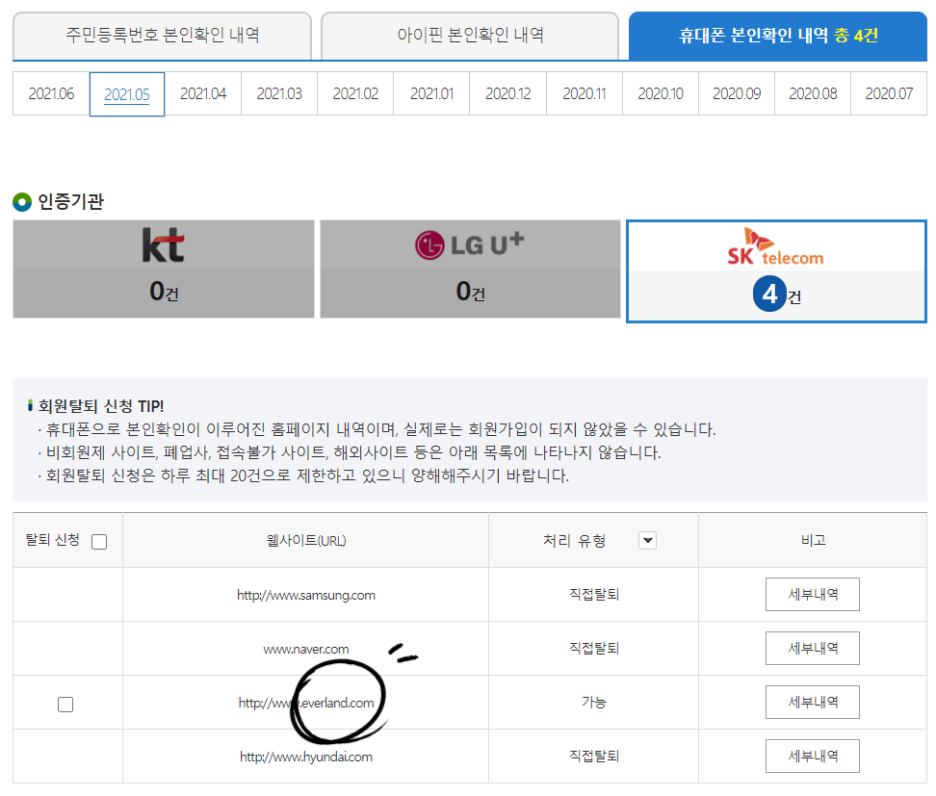Open 세부내역 for naver.com
The width and height of the screenshot is (936, 796).
click(812, 648)
